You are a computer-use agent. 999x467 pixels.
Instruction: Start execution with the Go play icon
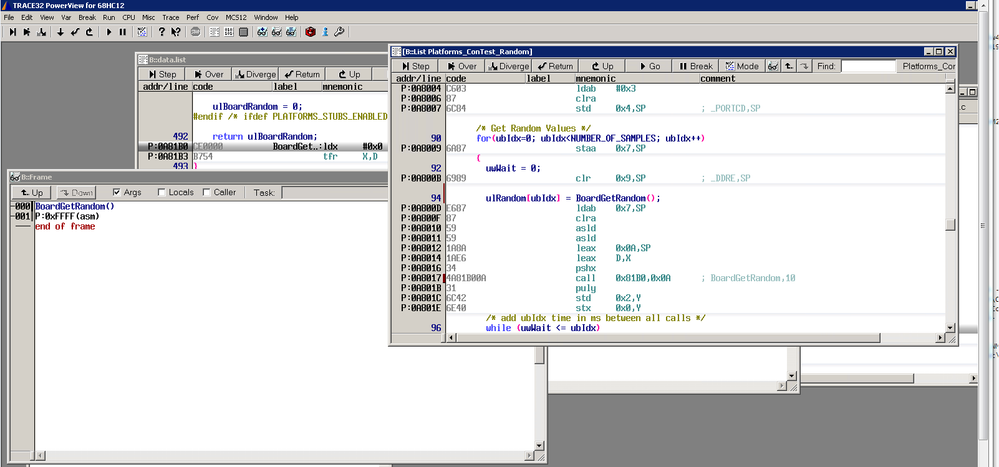[x=109, y=32]
